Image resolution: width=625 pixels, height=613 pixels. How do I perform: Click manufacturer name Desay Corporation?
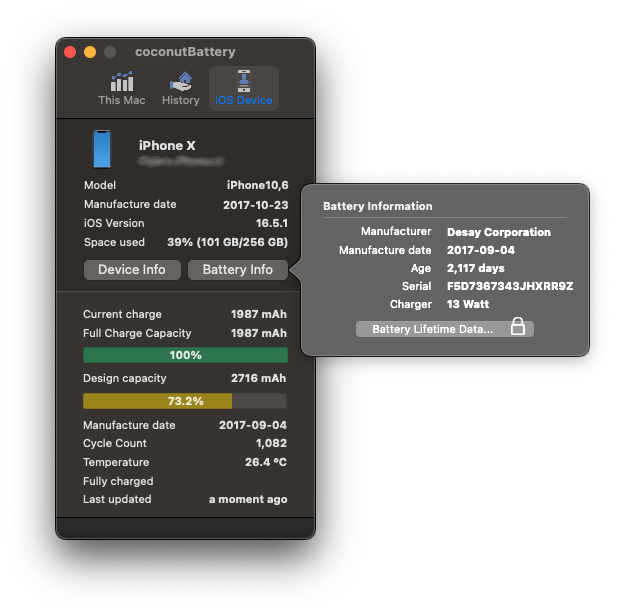[x=499, y=232]
